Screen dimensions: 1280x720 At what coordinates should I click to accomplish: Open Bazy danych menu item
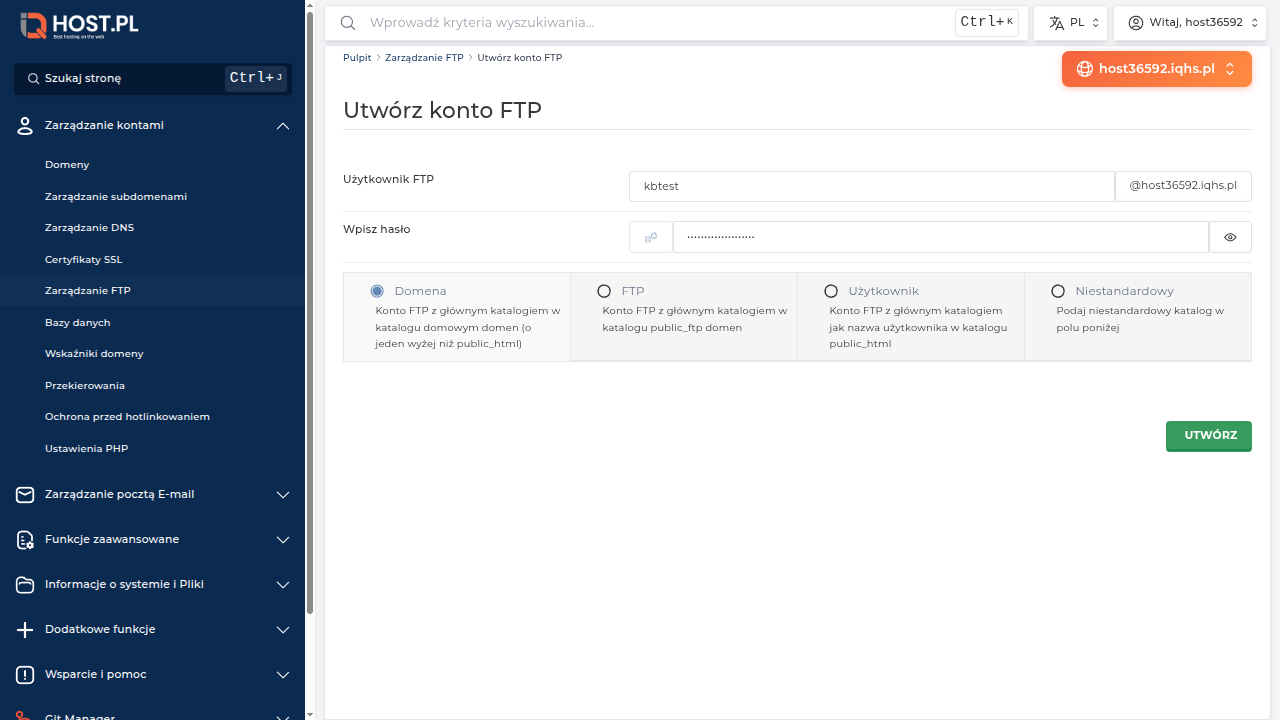click(x=78, y=322)
